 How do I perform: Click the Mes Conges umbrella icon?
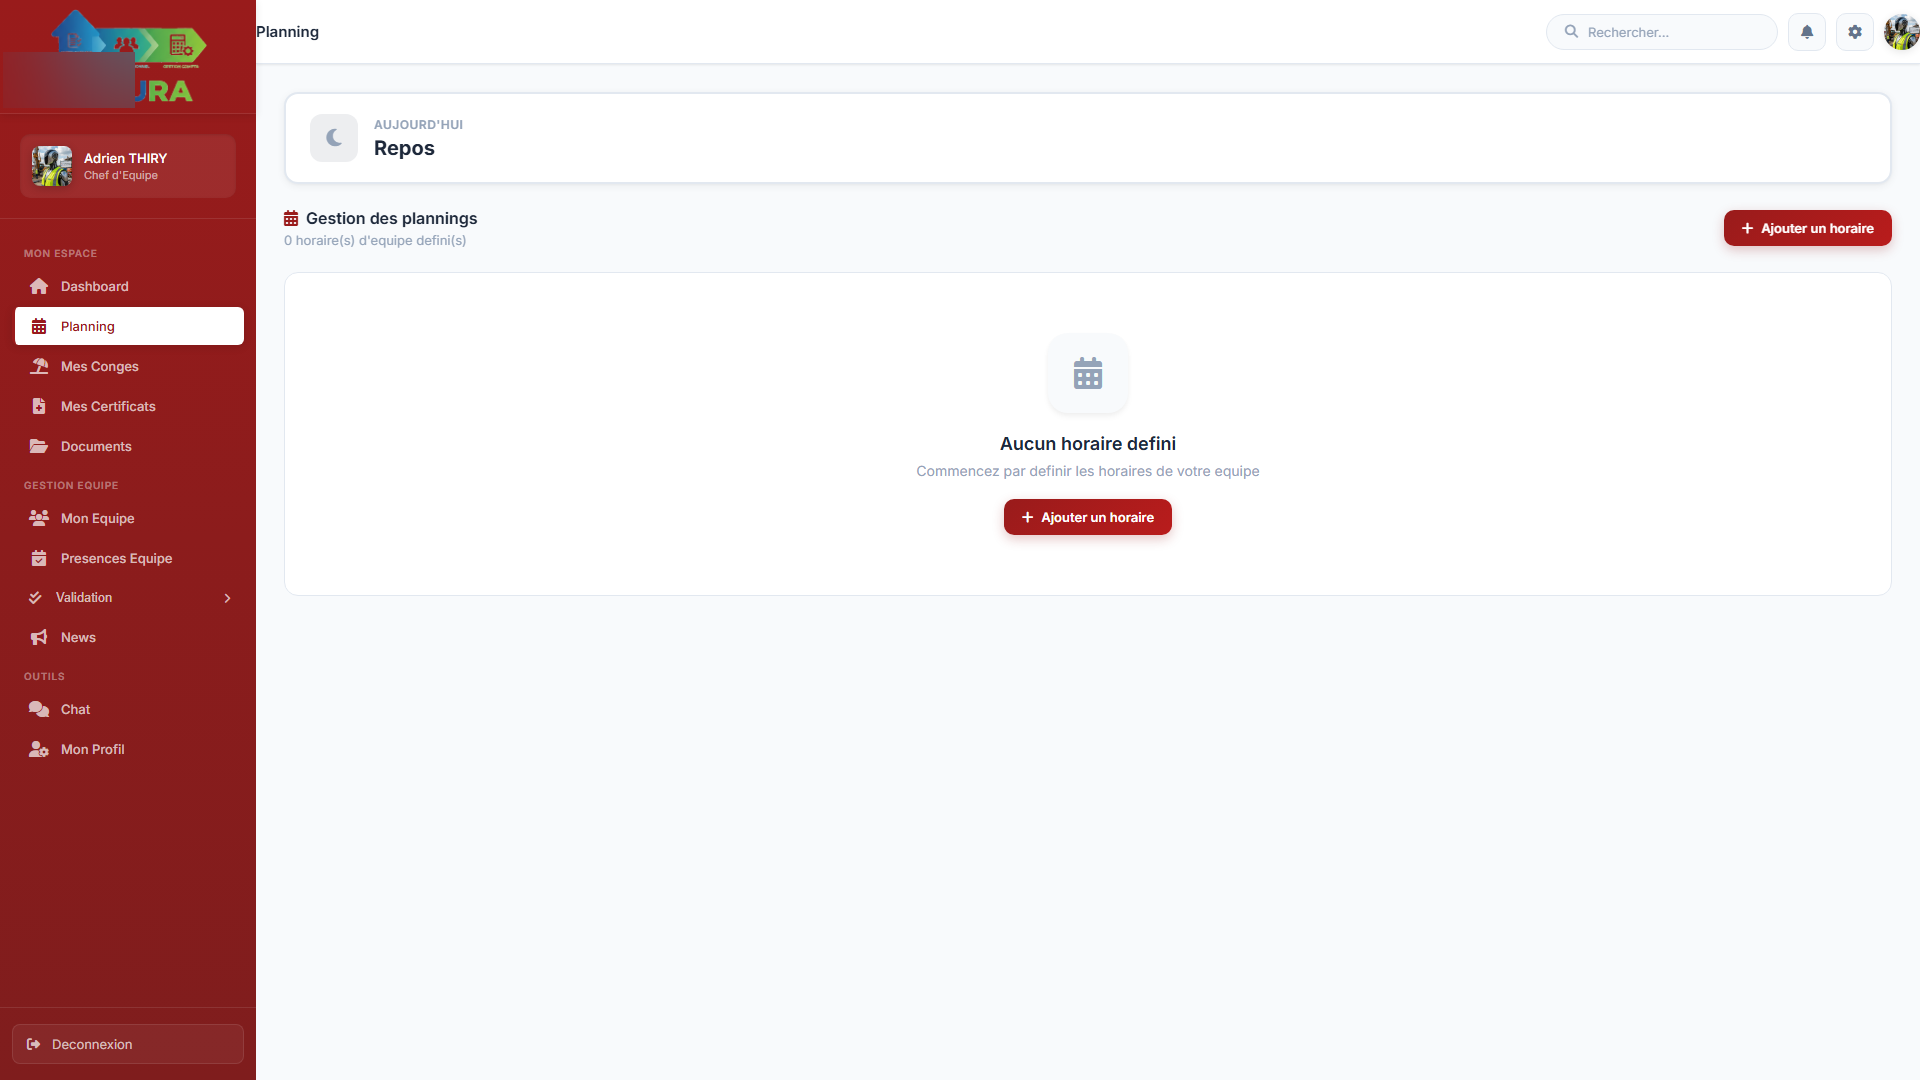(x=39, y=366)
